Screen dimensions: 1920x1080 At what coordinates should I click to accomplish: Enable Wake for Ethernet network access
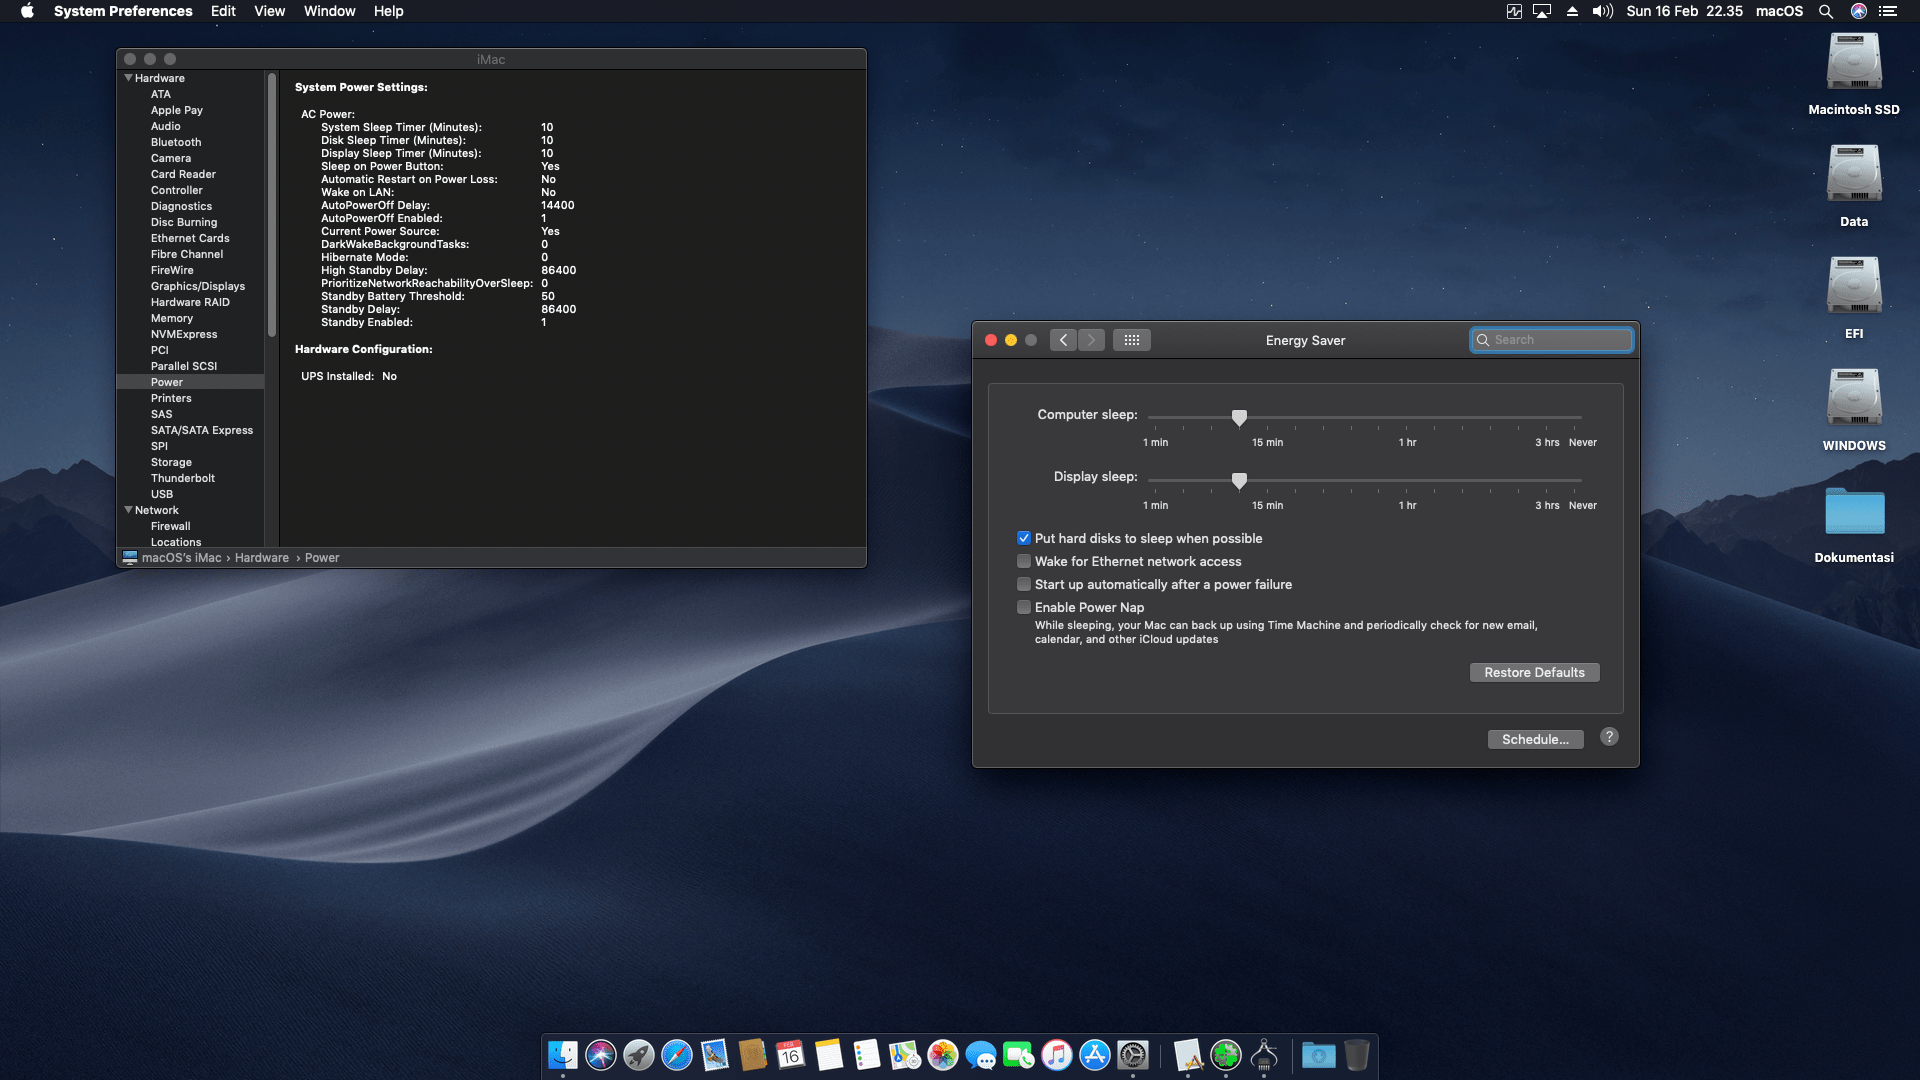[1024, 561]
